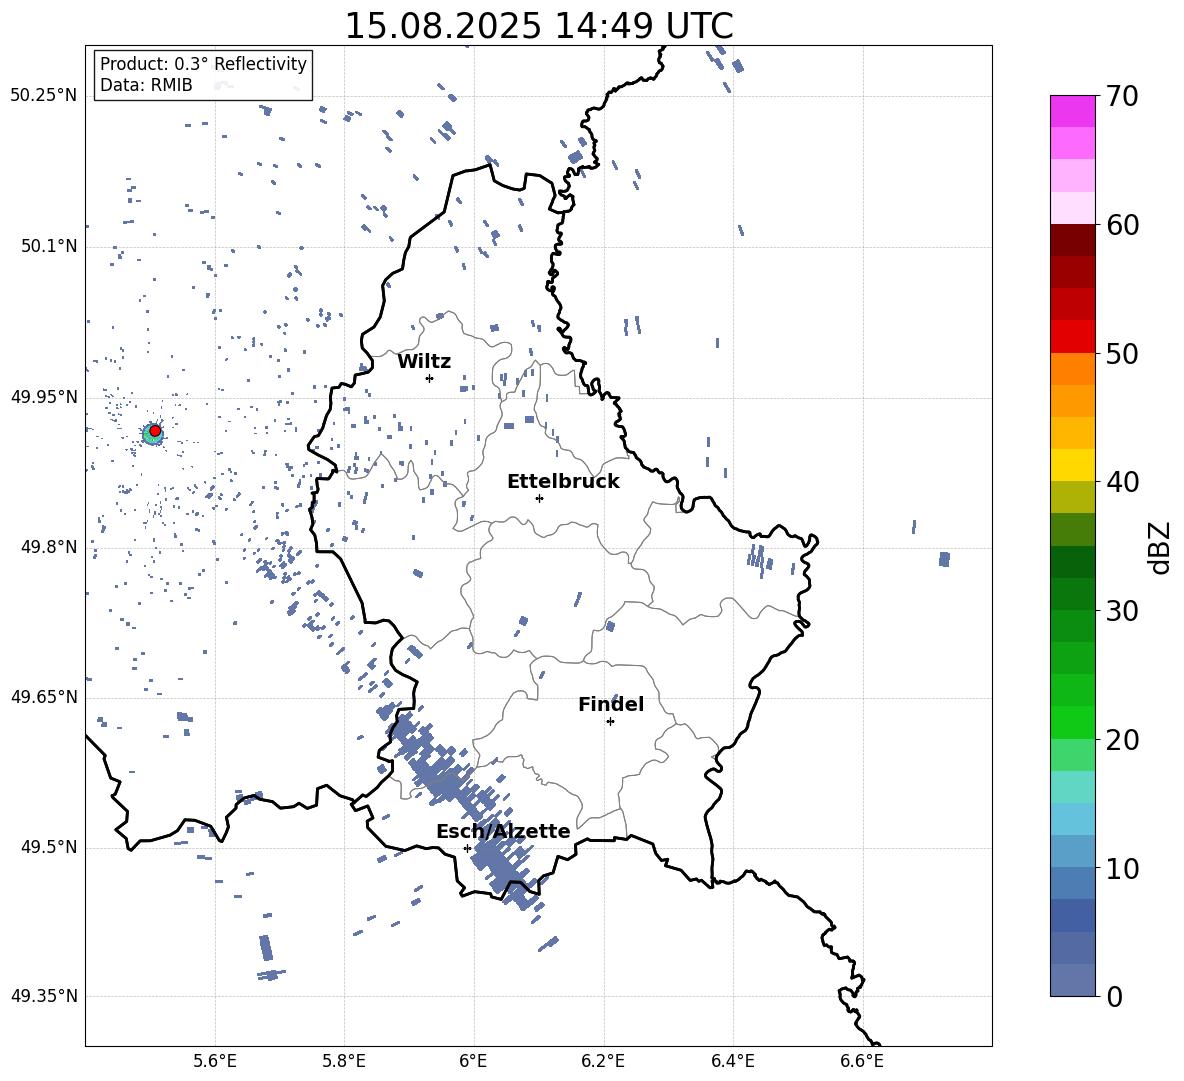1184x1081 pixels.
Task: Click the Wiltz city label
Action: coord(424,362)
